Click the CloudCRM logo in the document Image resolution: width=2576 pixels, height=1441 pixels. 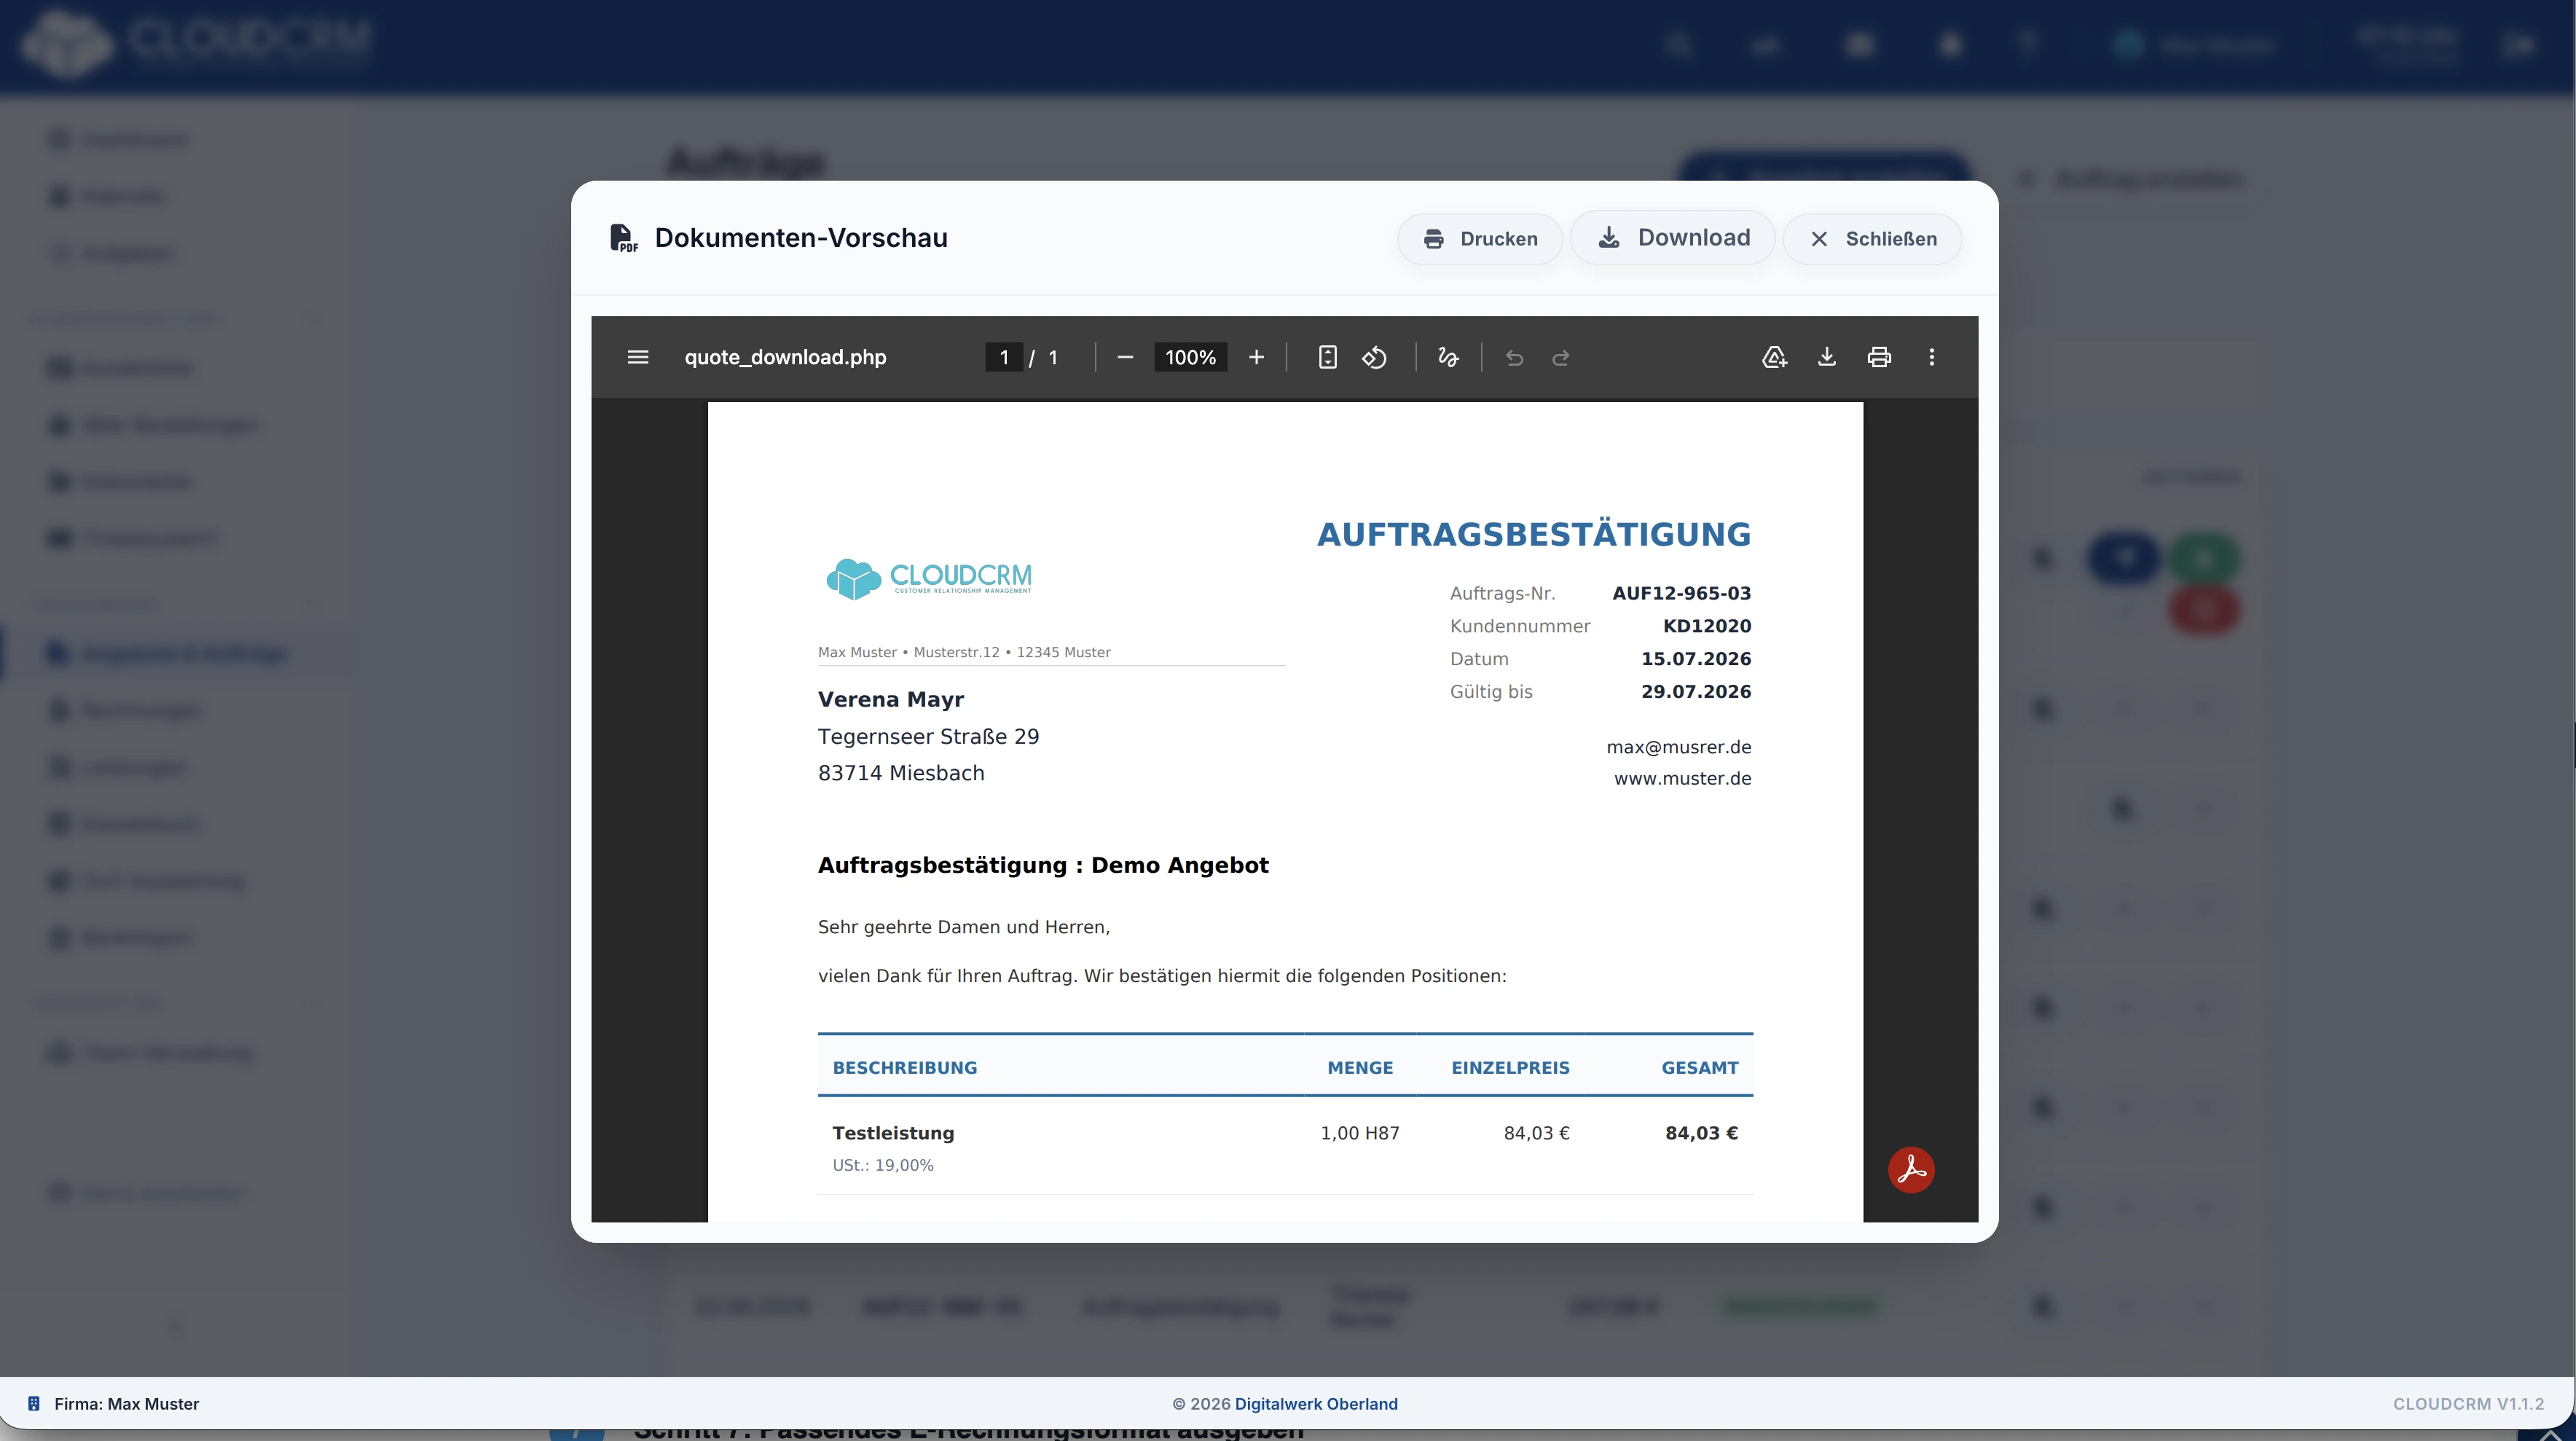928,579
